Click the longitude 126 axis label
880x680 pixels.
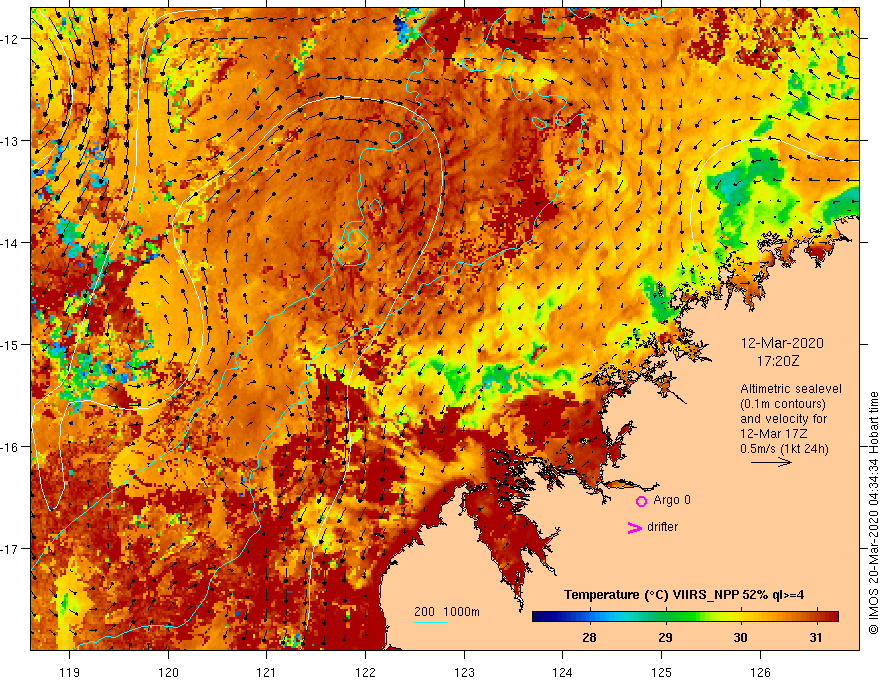760,672
